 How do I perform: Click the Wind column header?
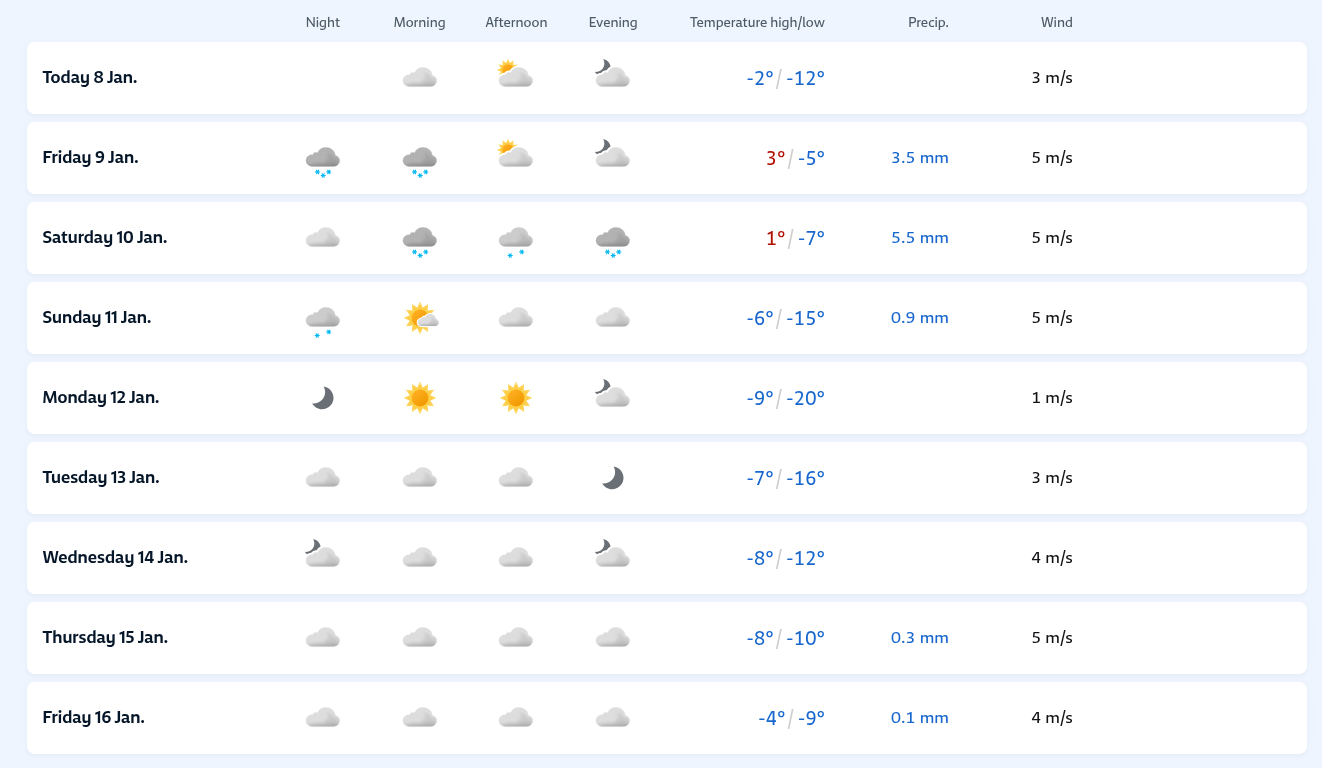pyautogui.click(x=1056, y=22)
